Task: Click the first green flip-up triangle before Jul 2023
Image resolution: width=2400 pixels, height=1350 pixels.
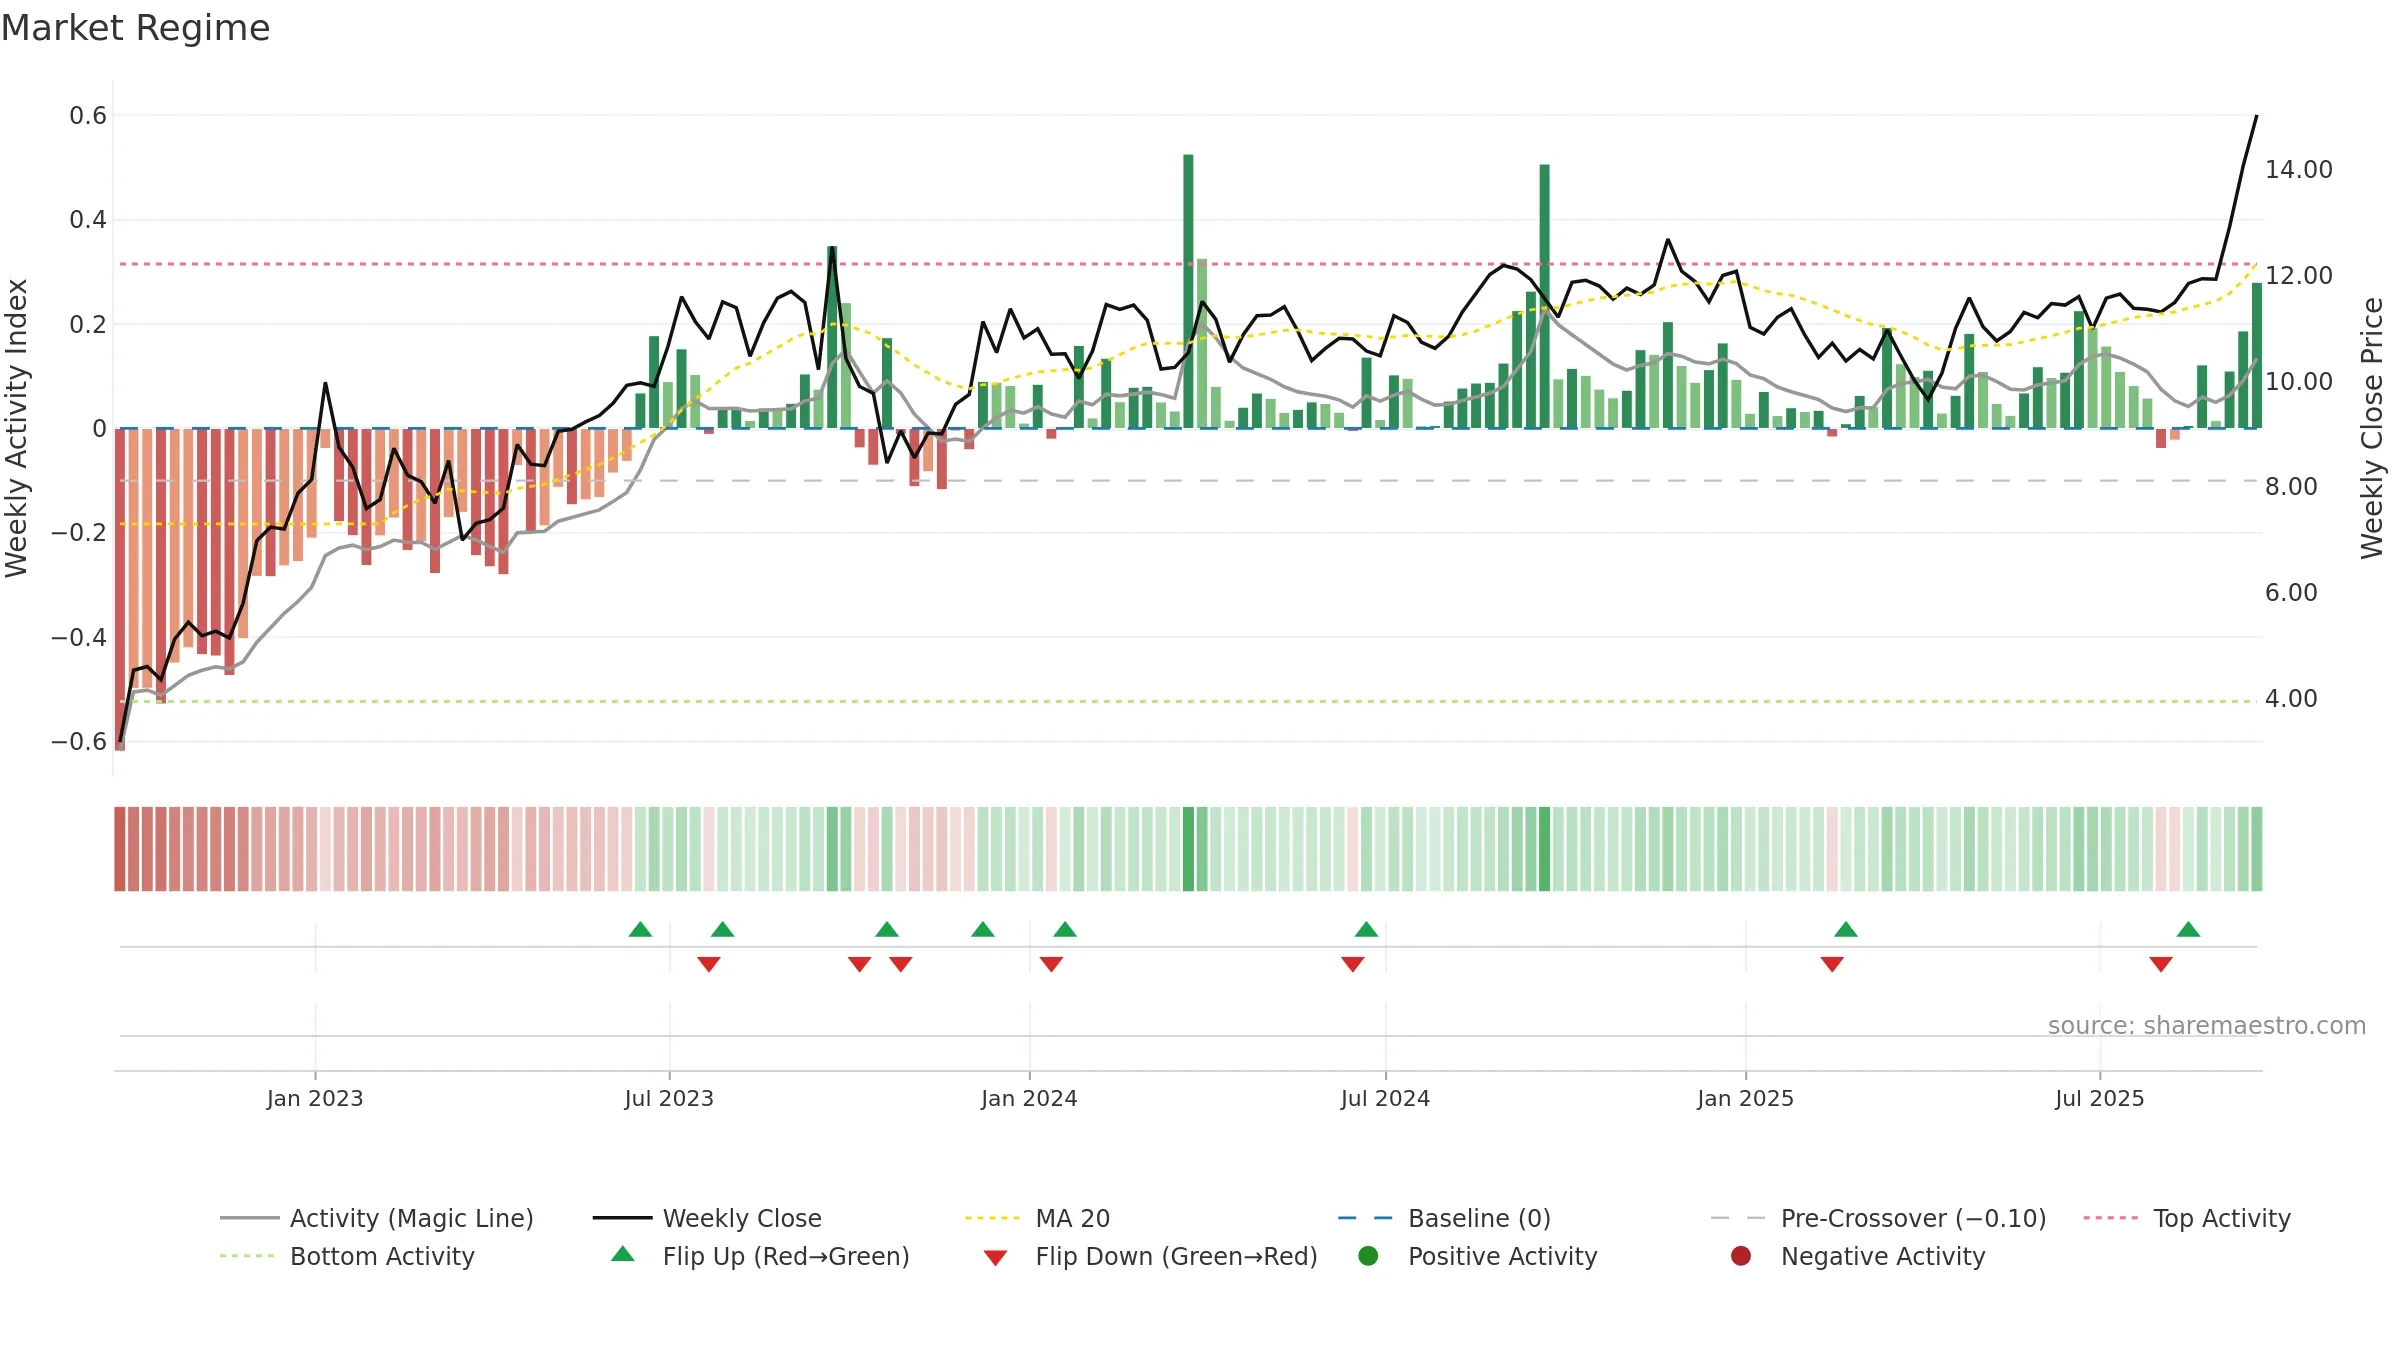Action: (x=640, y=930)
